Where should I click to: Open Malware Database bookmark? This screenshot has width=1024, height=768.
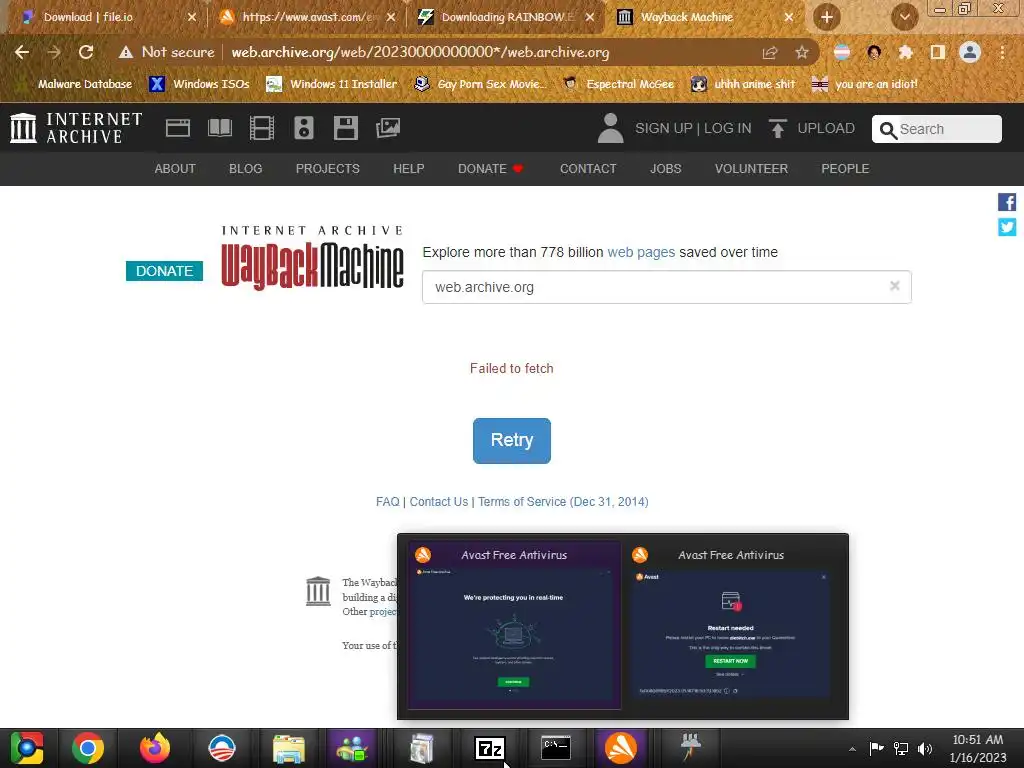coord(76,84)
